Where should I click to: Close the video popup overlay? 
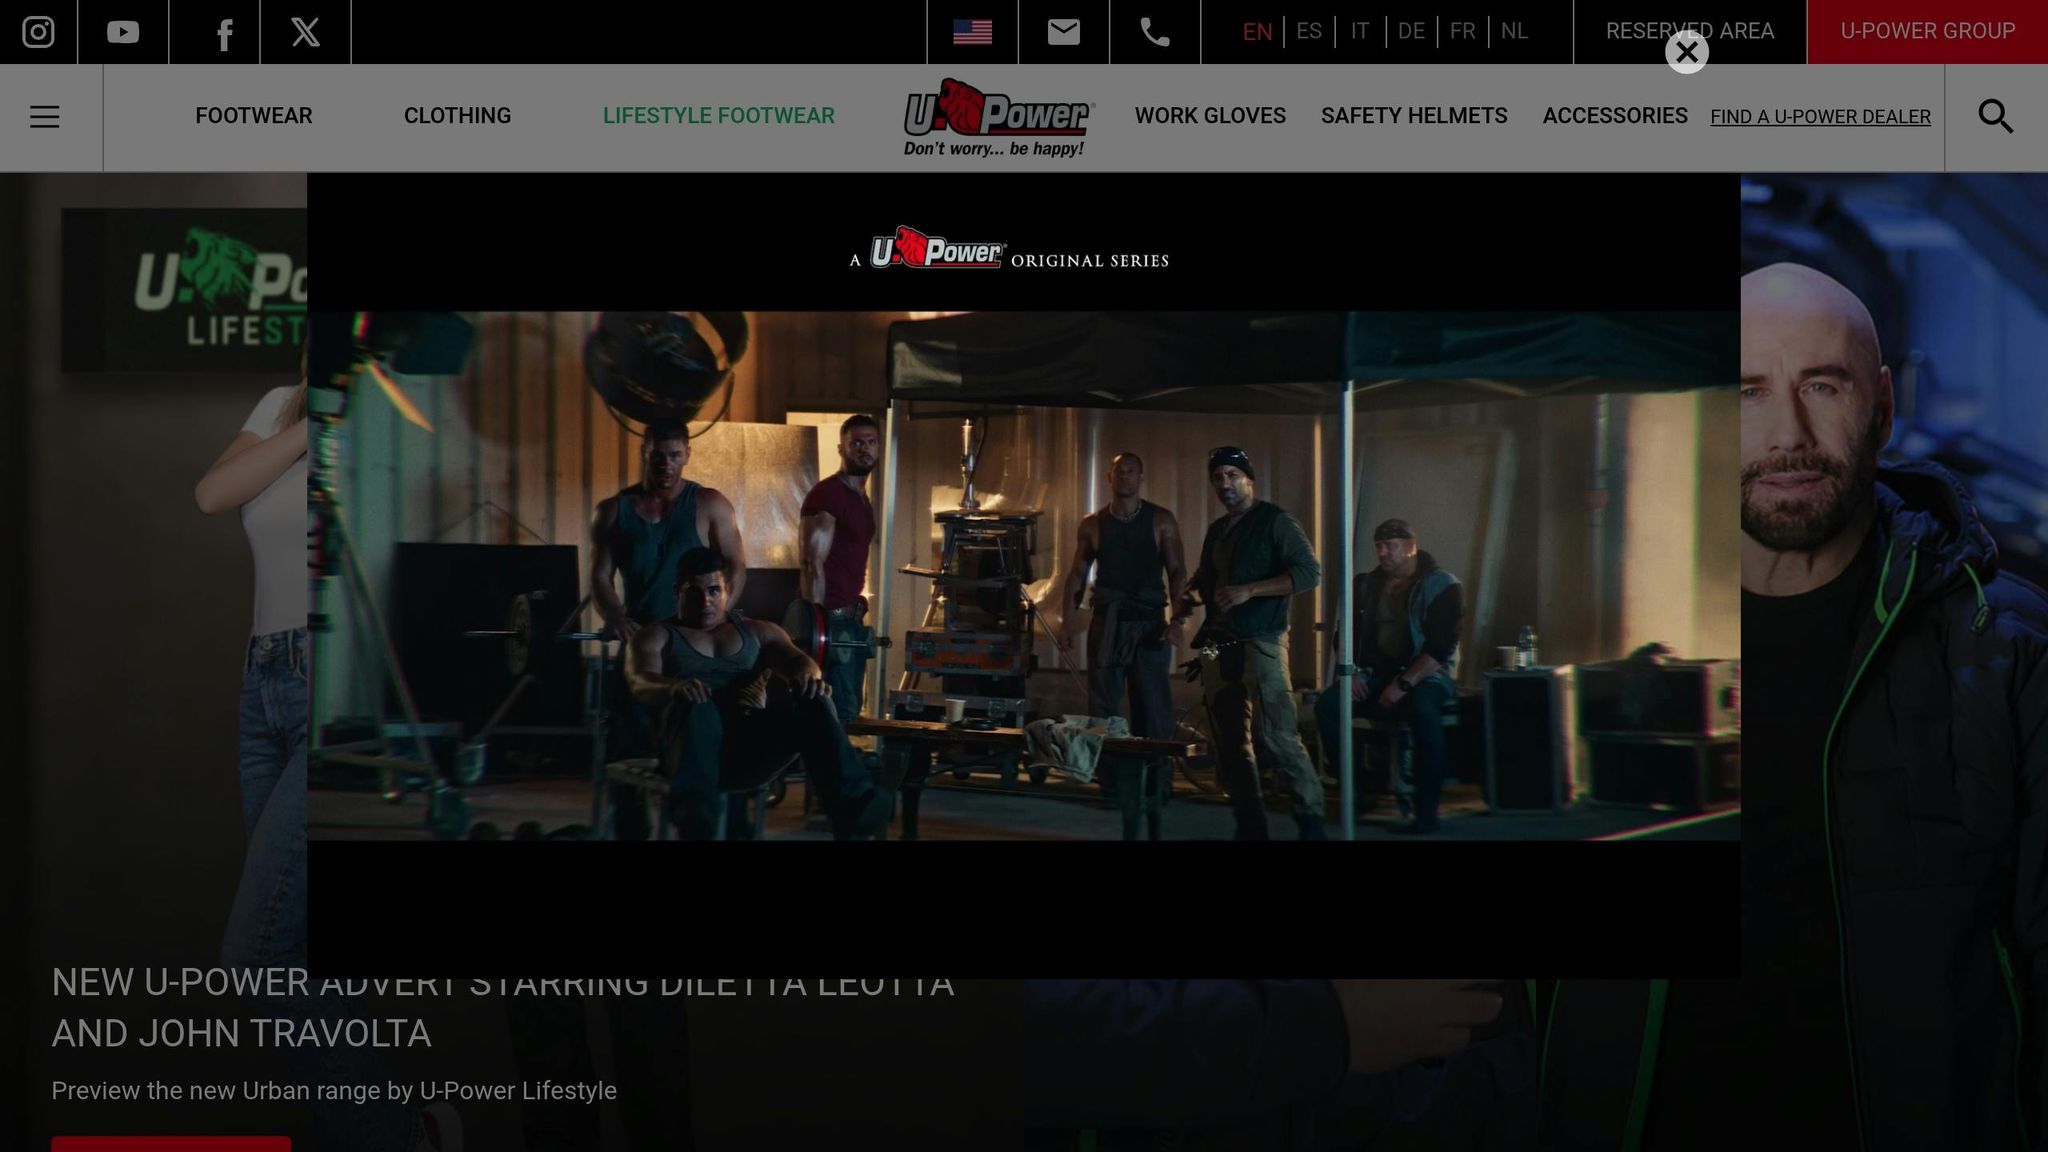coord(1686,52)
